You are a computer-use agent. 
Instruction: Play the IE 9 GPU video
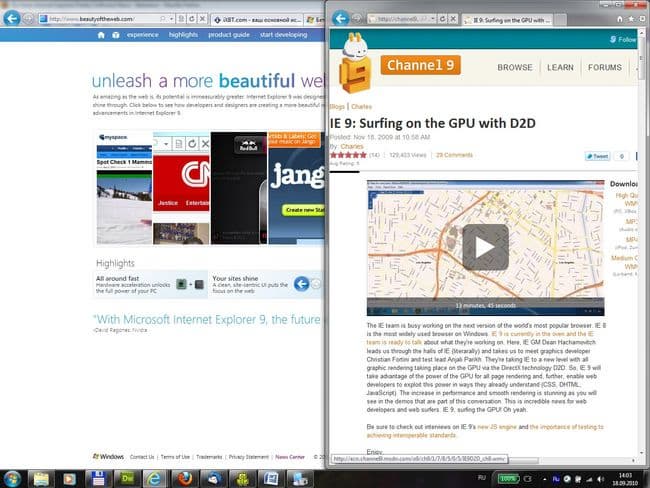[485, 247]
